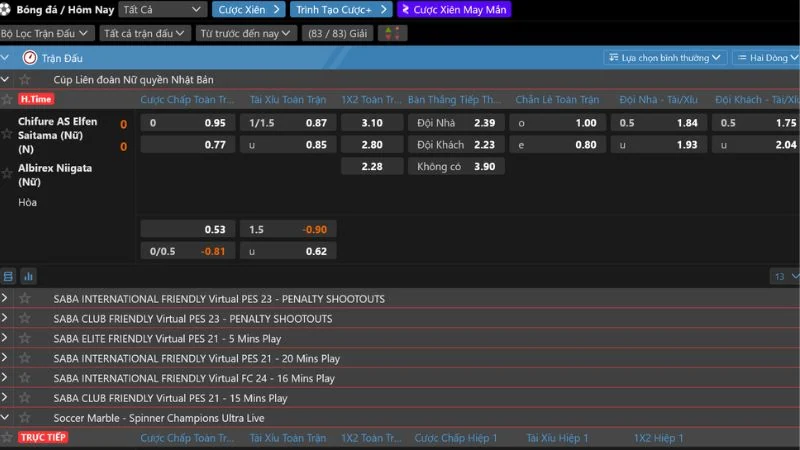This screenshot has height=450, width=800.
Task: Favorite Albirex Niigata team star
Action: 6,174
